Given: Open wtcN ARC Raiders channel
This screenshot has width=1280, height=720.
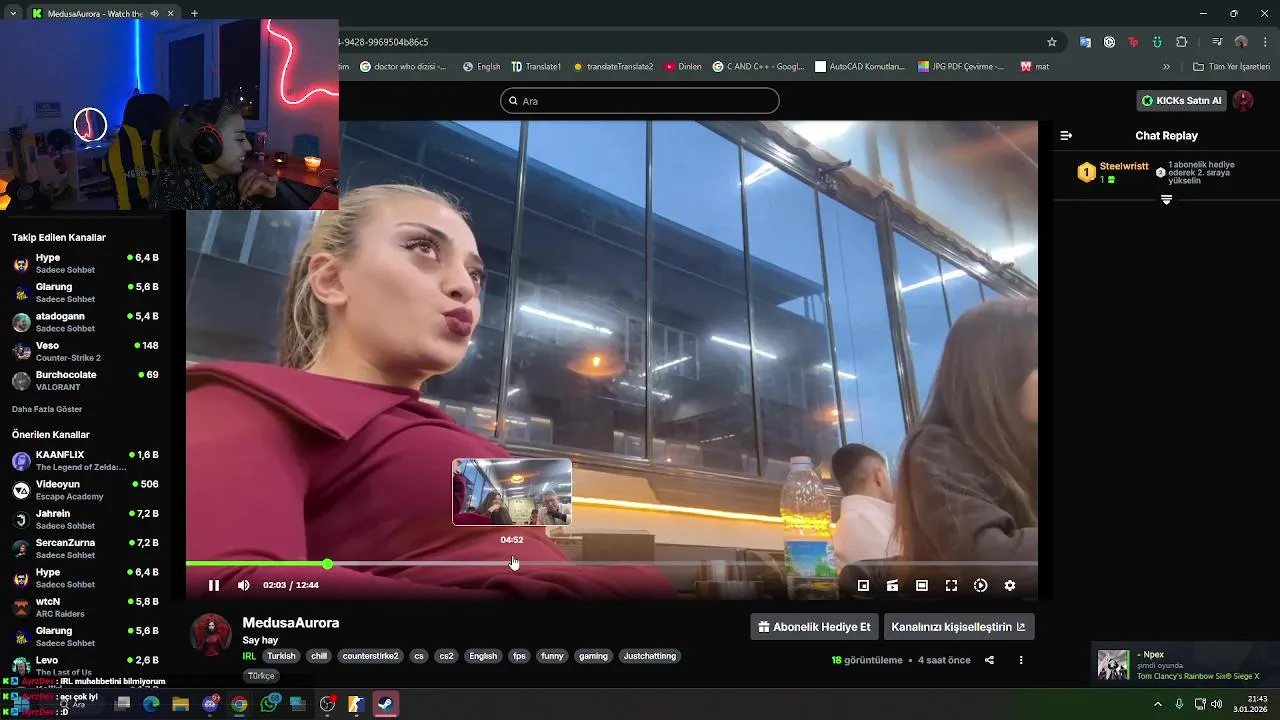Looking at the screenshot, I should click(x=85, y=607).
